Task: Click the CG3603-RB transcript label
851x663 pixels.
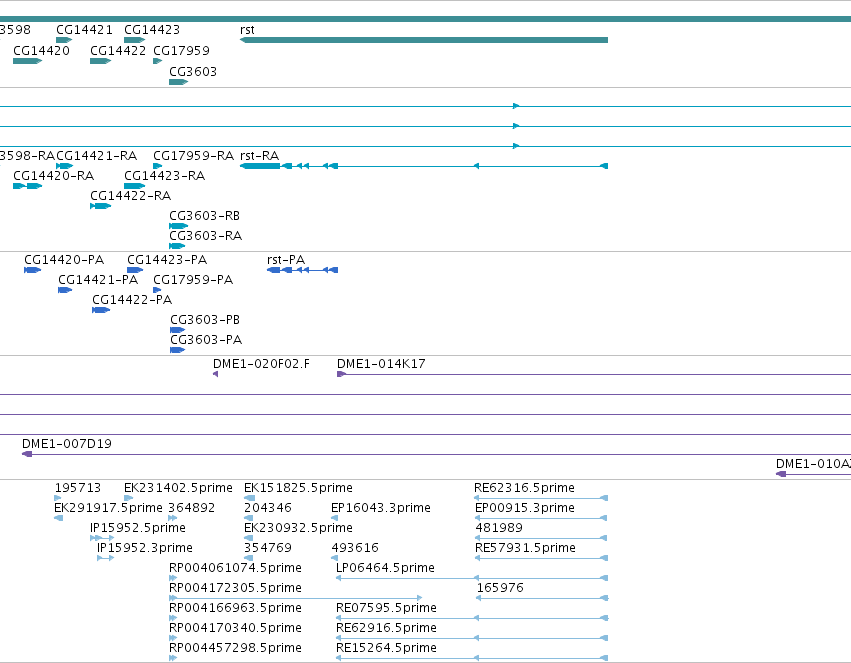Action: click(205, 216)
